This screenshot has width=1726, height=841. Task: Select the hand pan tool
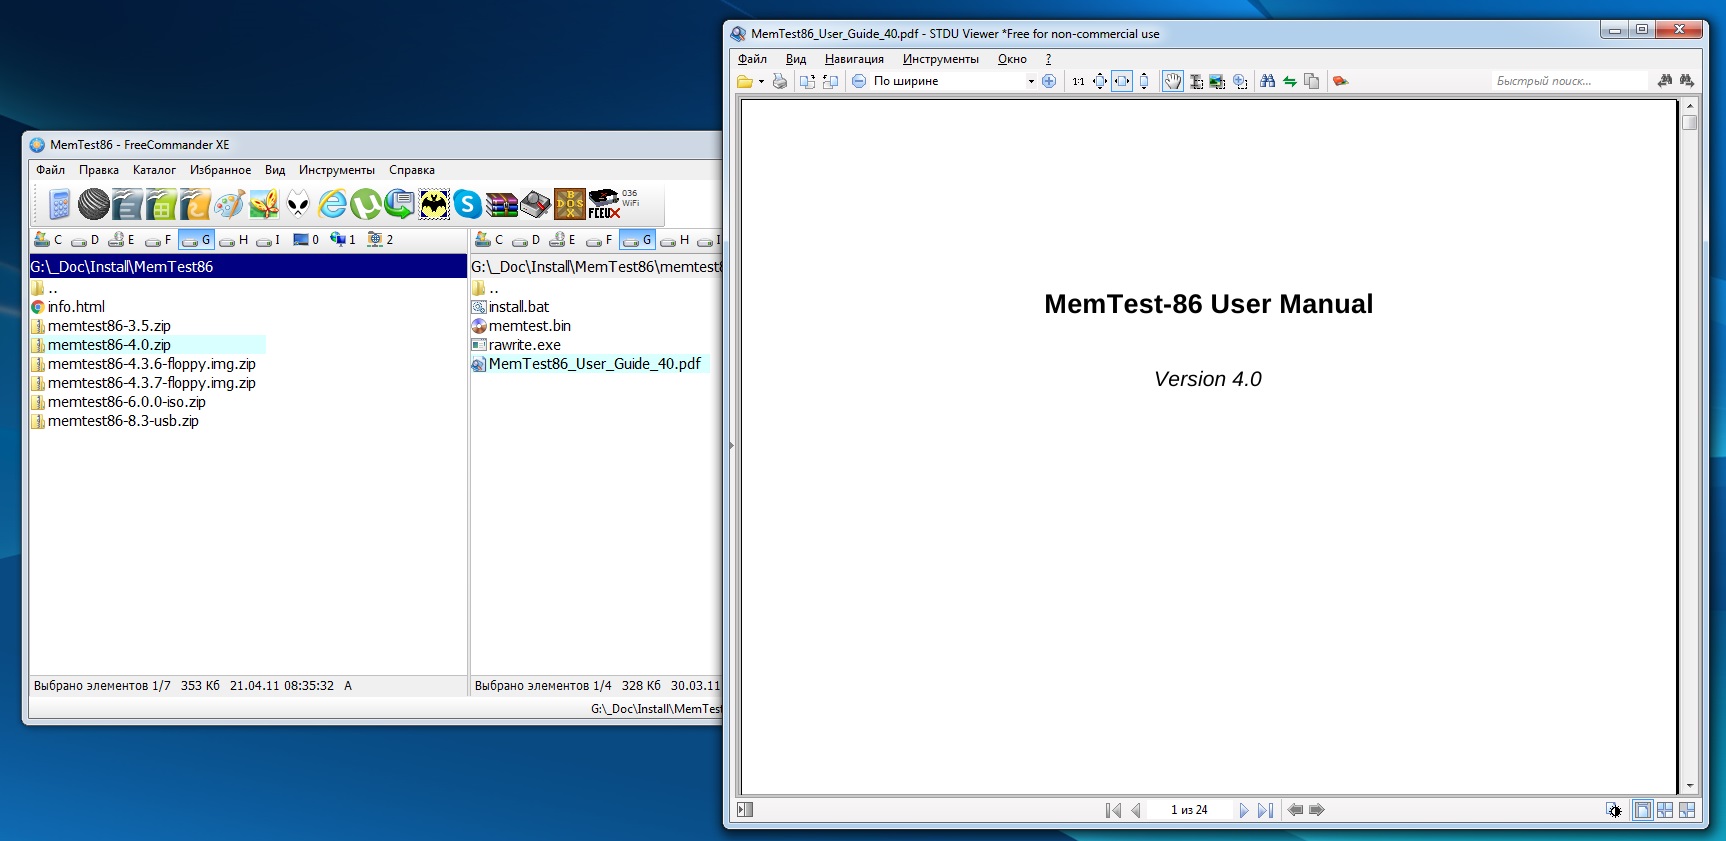1172,81
